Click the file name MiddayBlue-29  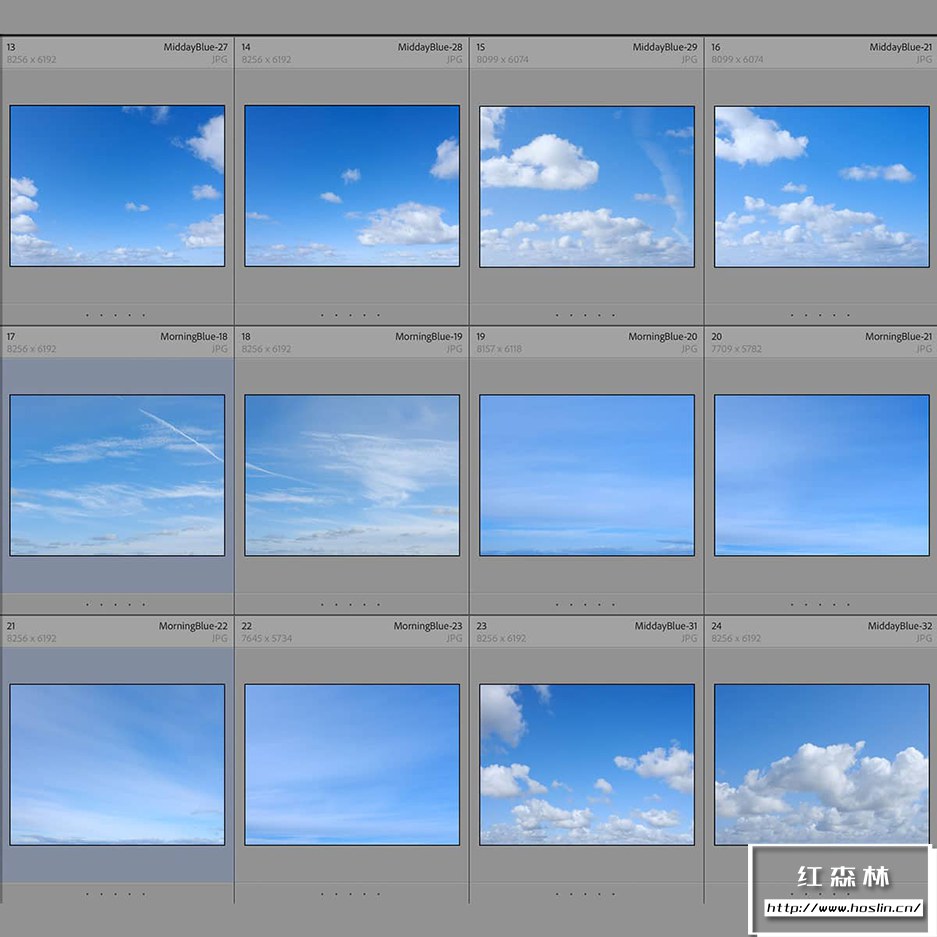[665, 47]
